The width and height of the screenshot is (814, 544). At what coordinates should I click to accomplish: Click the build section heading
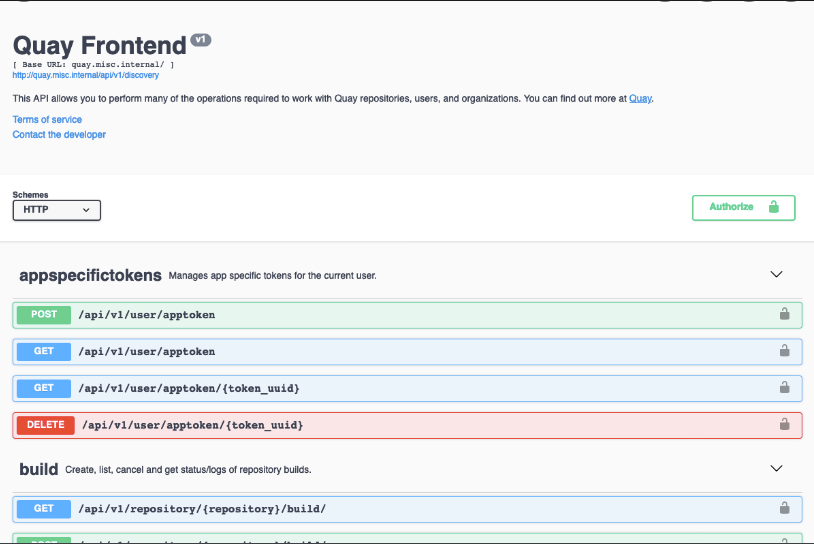(38, 469)
